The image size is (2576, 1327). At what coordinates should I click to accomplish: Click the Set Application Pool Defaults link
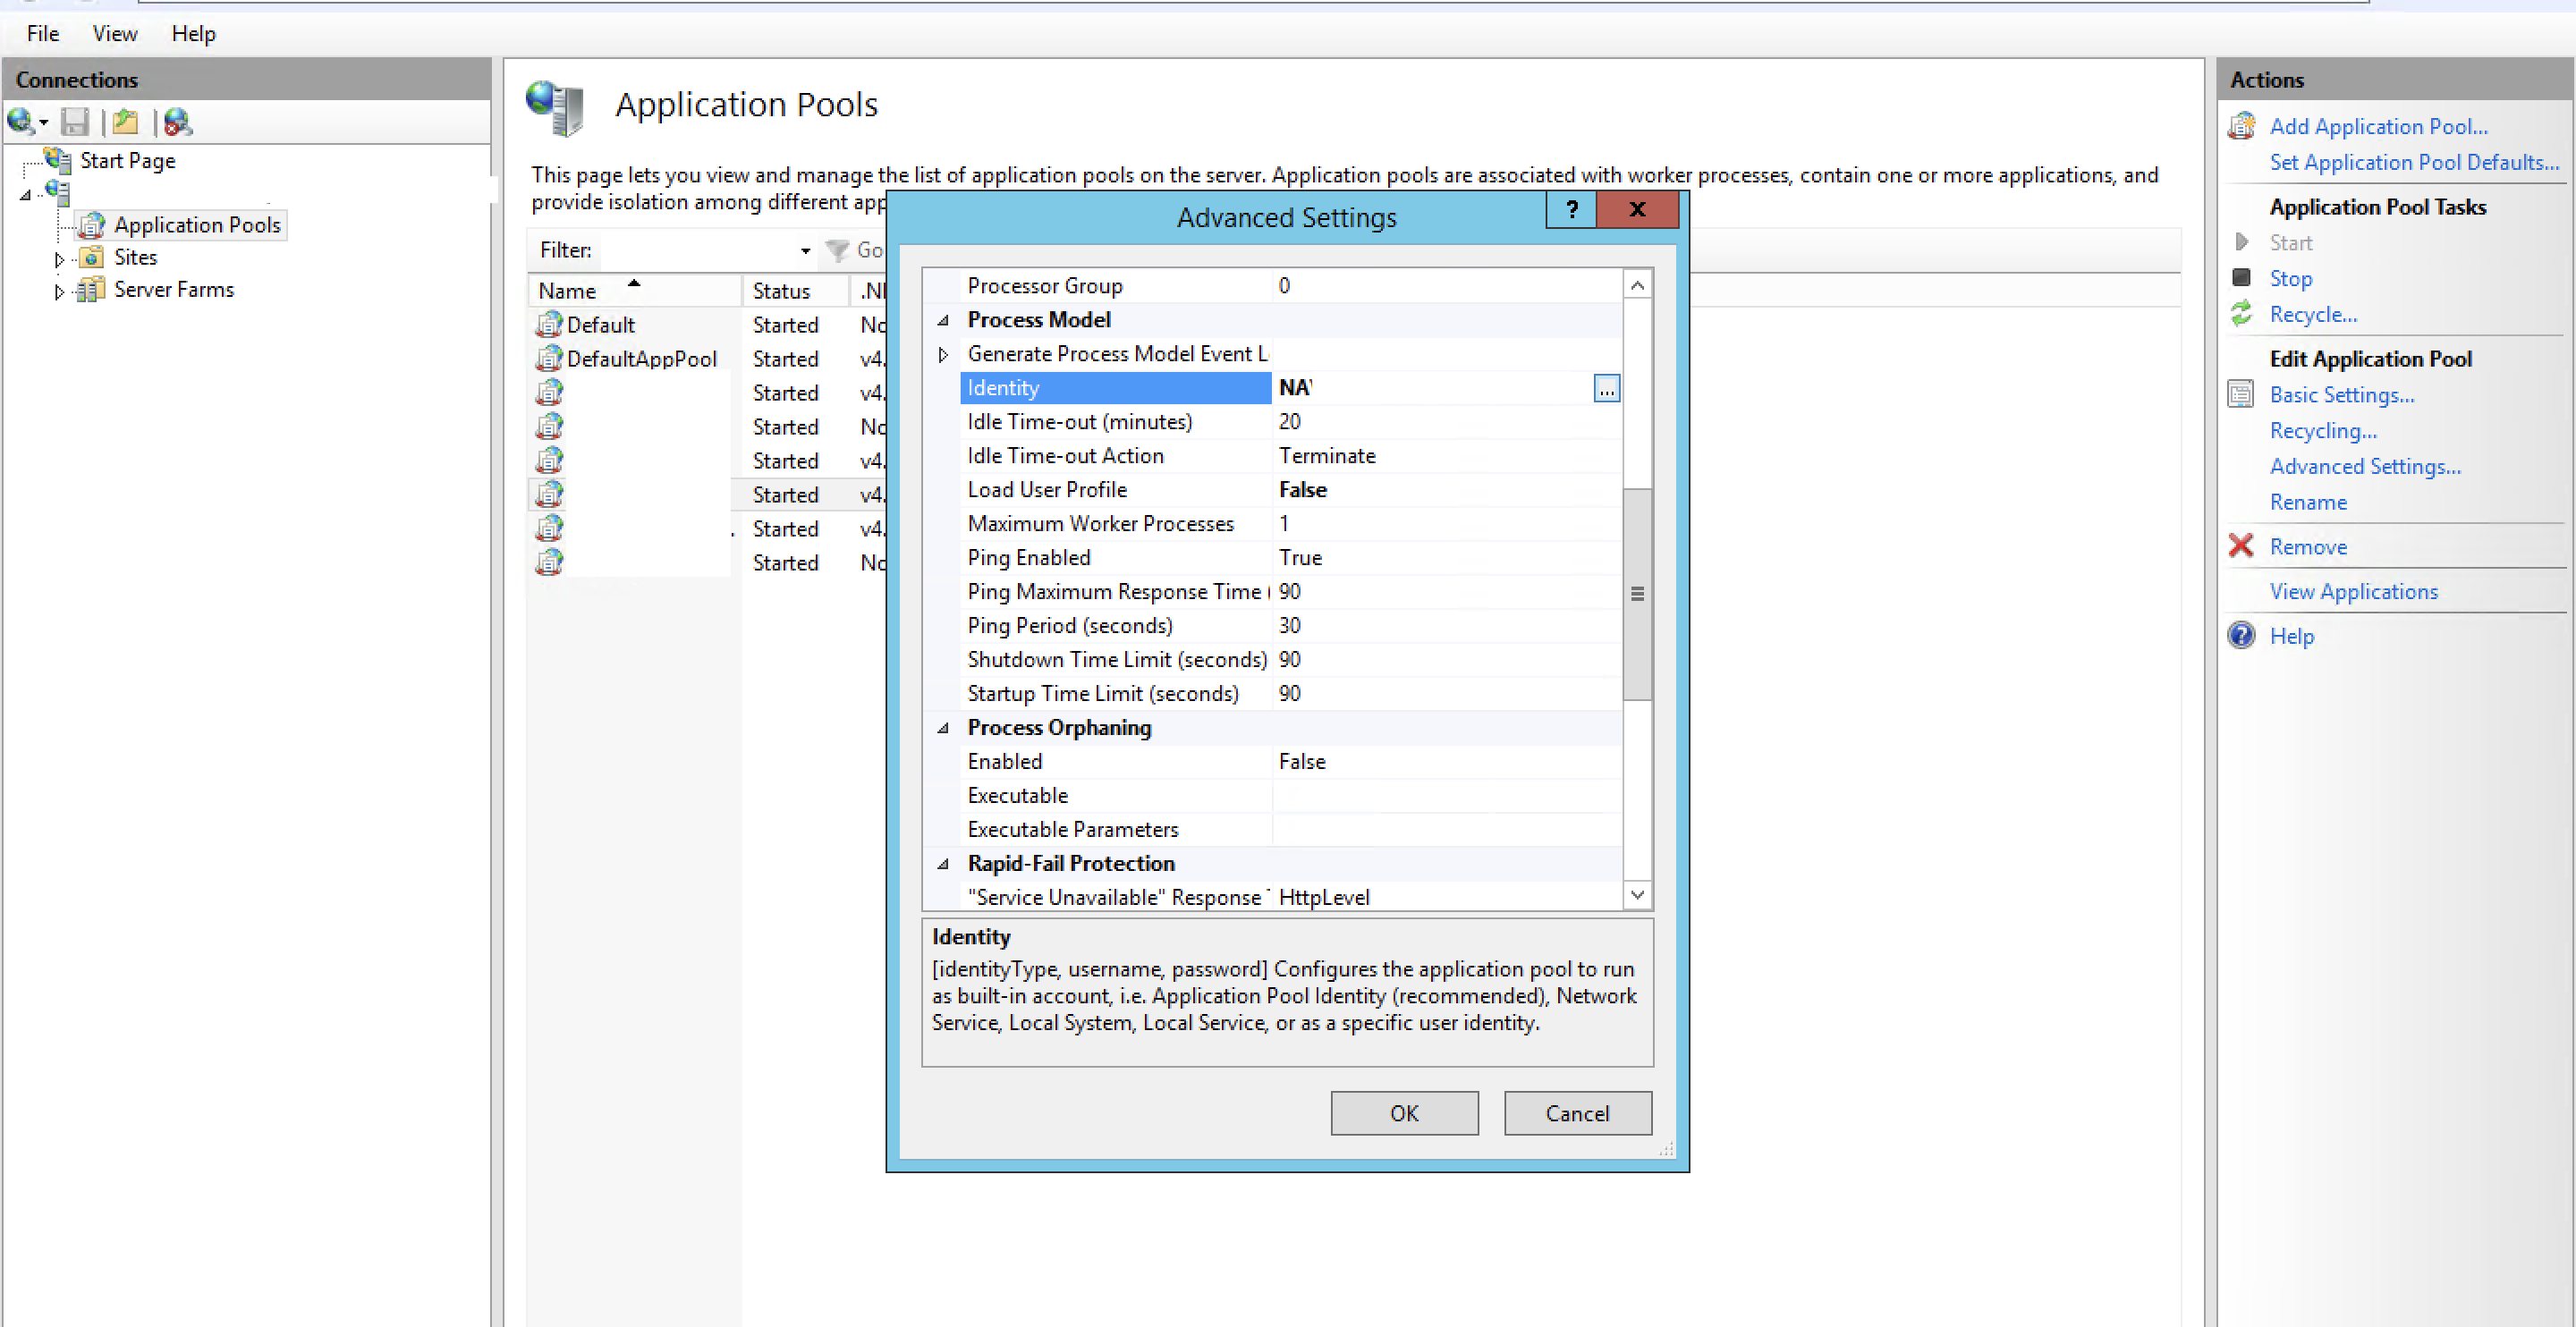[x=2413, y=162]
